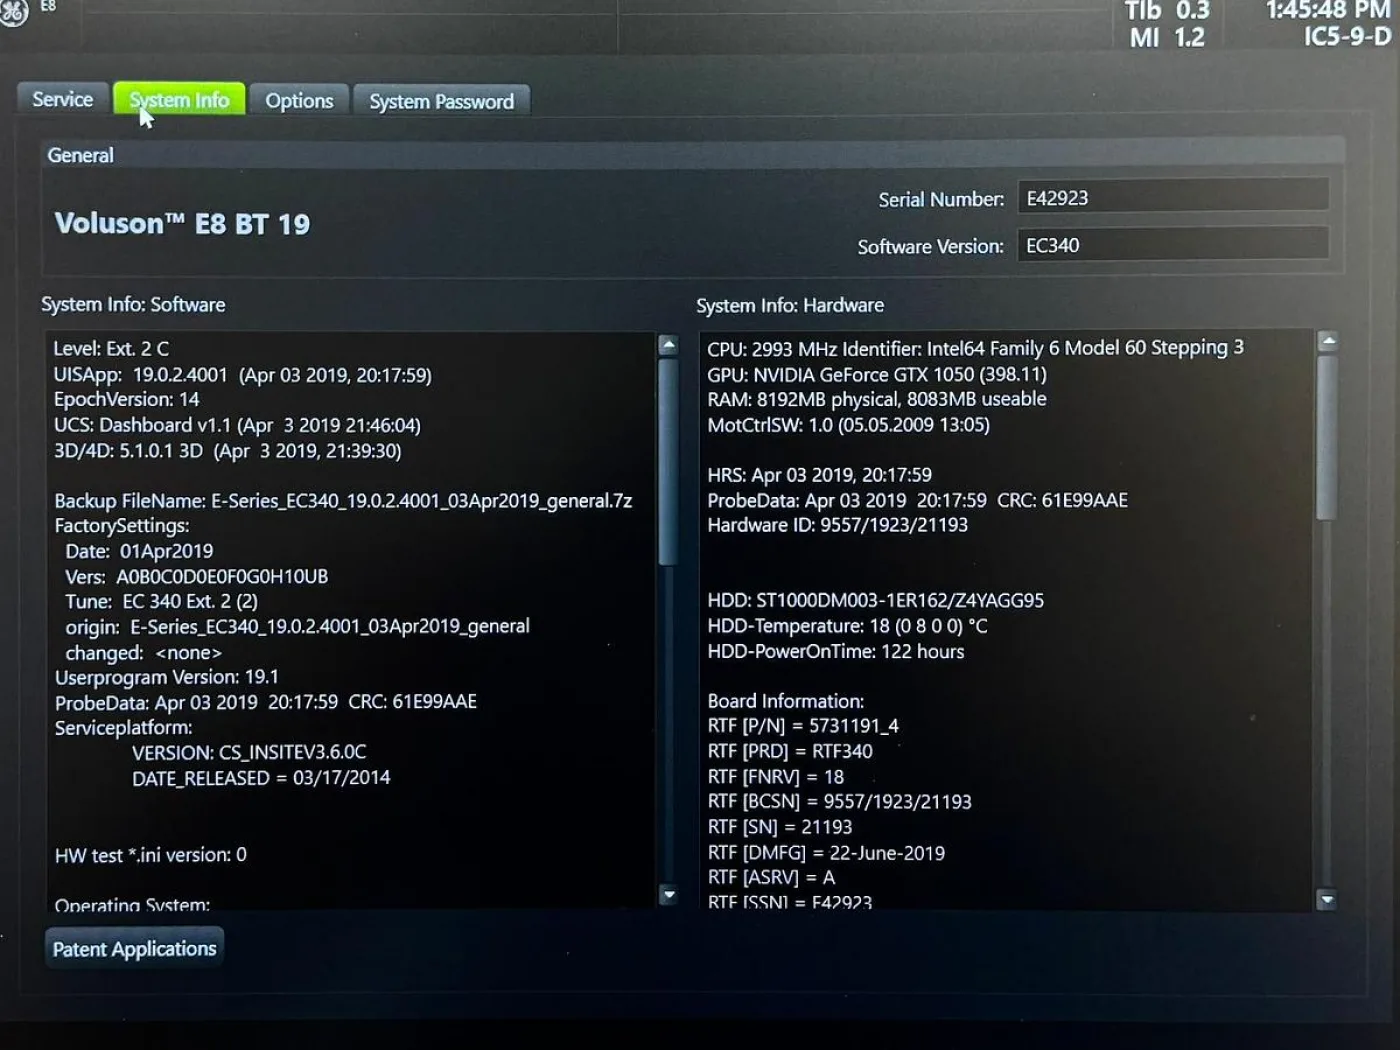Screen dimensions: 1400x1050
Task: Click the hardware panel scrollbar thumb
Action: (x=1327, y=437)
